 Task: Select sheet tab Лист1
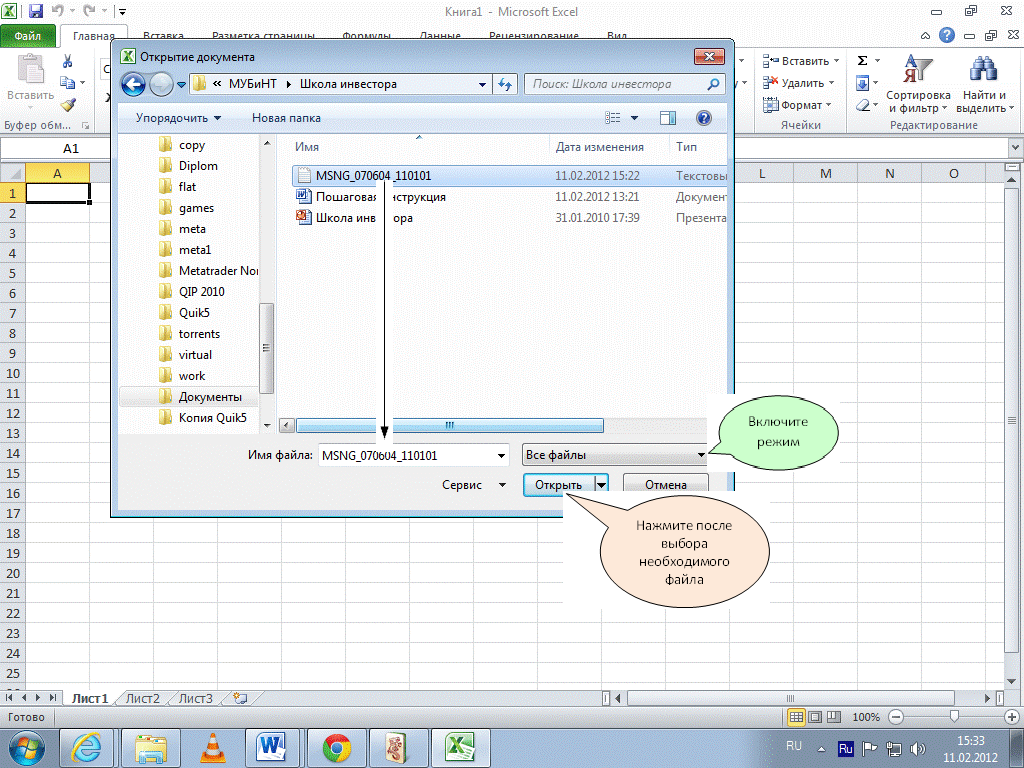89,698
